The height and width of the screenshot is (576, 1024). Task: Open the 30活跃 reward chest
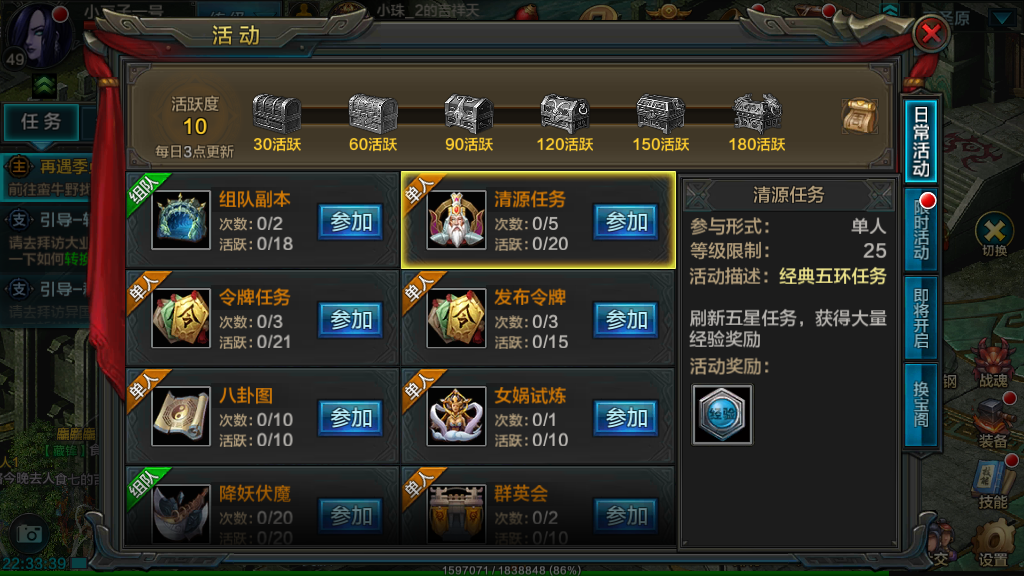[x=277, y=114]
